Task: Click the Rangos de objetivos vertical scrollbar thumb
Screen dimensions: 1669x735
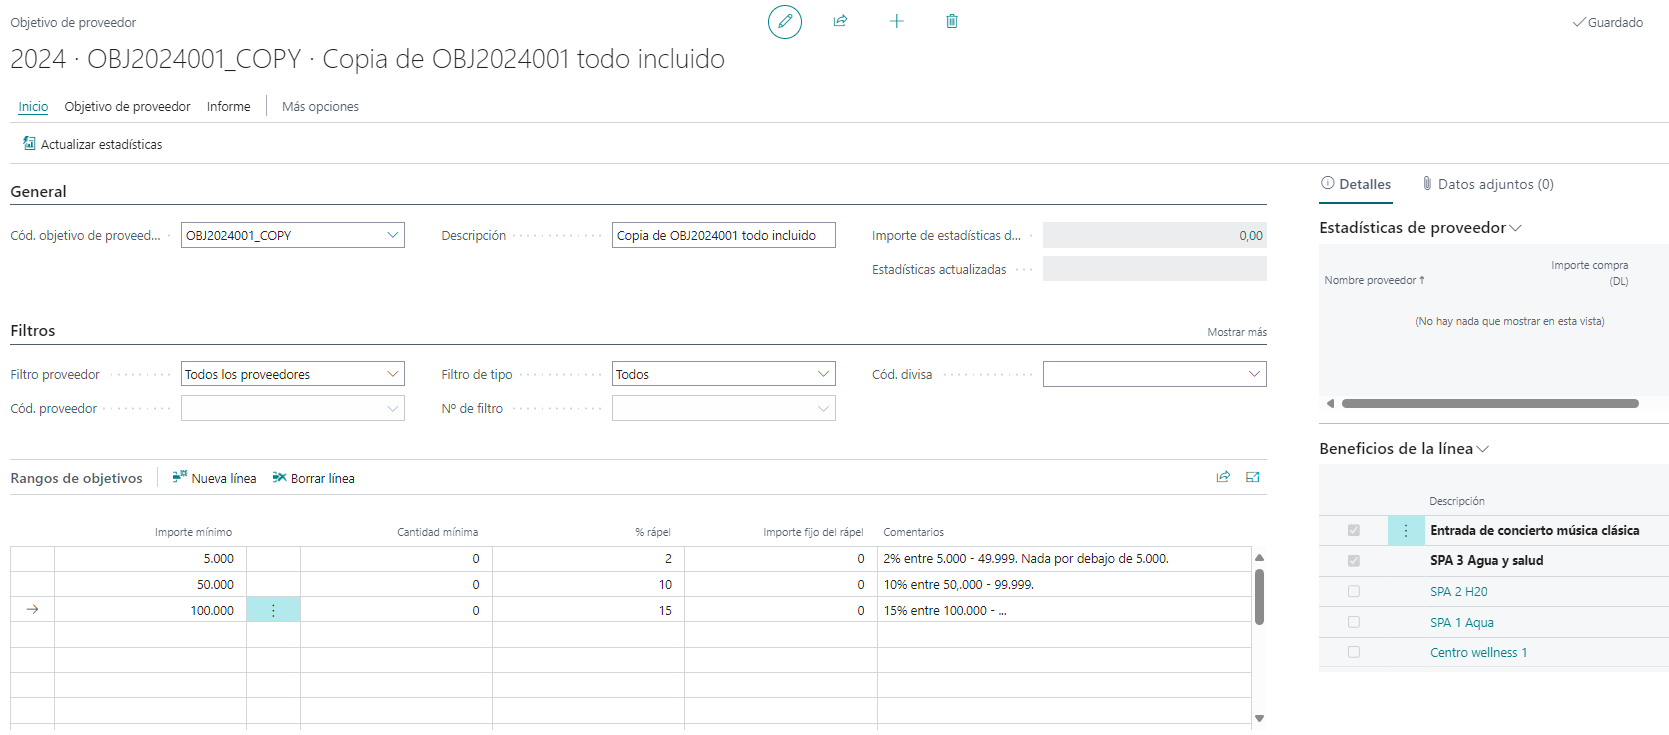Action: (1259, 597)
